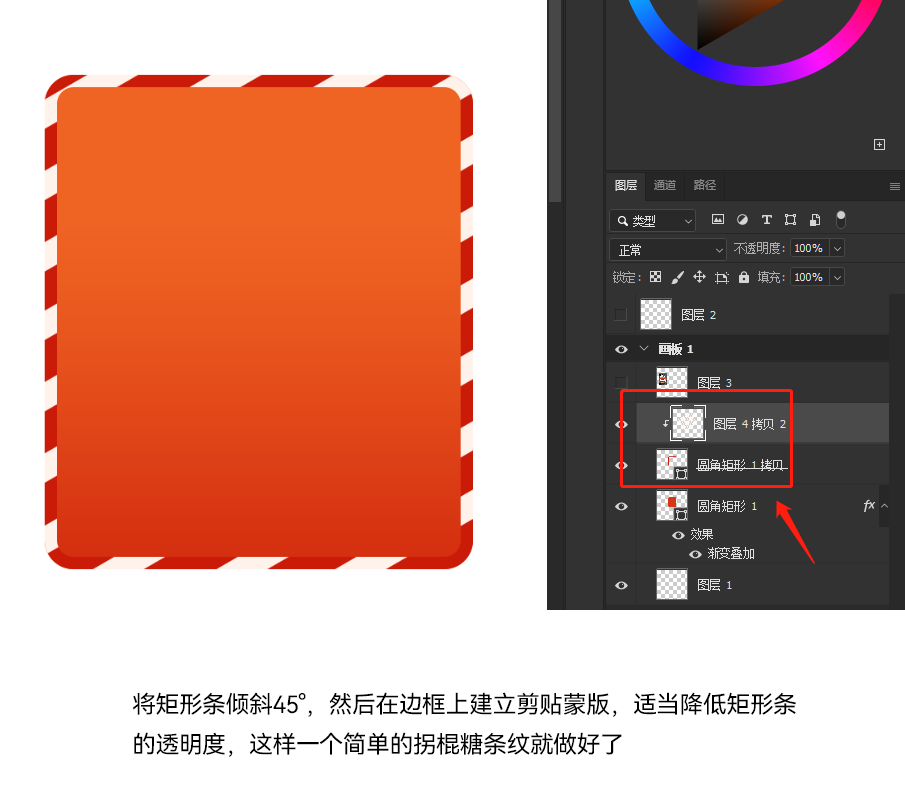Click the 图层 1 layer name

(x=715, y=586)
